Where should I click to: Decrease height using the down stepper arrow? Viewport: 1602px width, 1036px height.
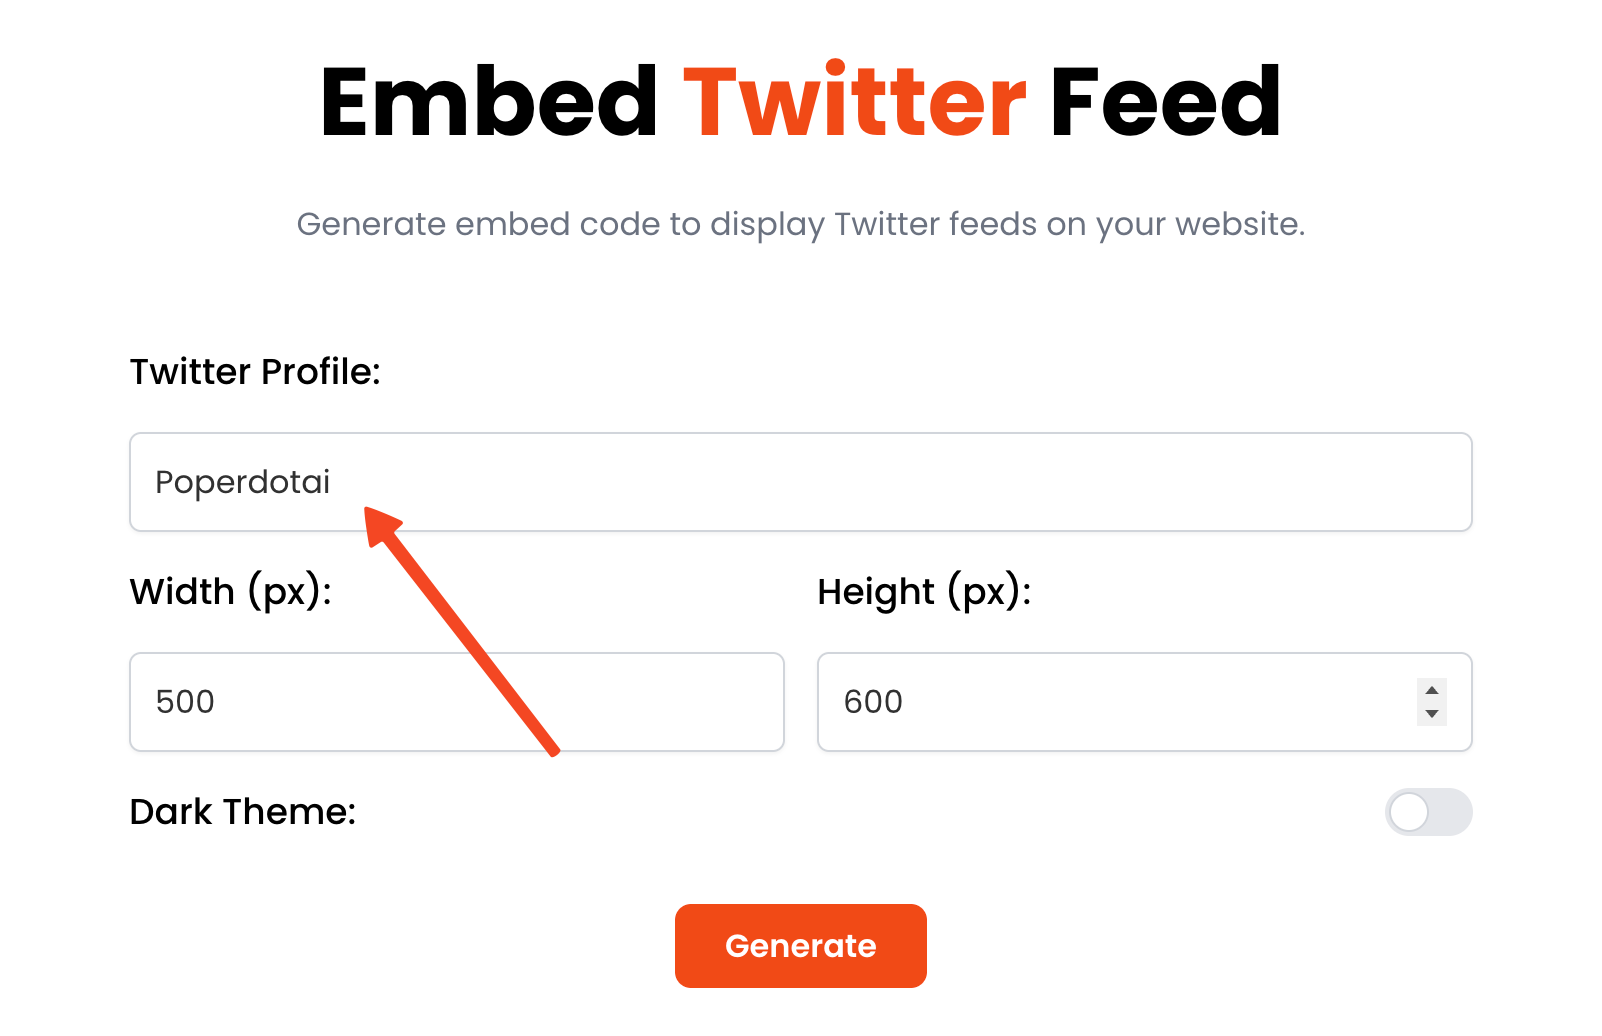point(1432,714)
